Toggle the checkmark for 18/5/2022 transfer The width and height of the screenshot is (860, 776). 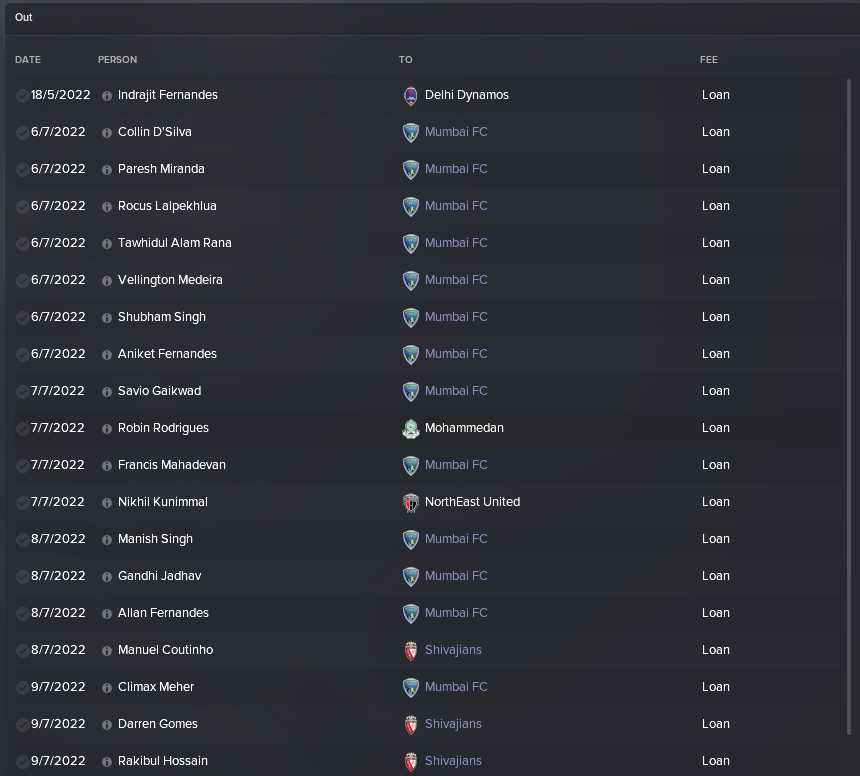22,96
